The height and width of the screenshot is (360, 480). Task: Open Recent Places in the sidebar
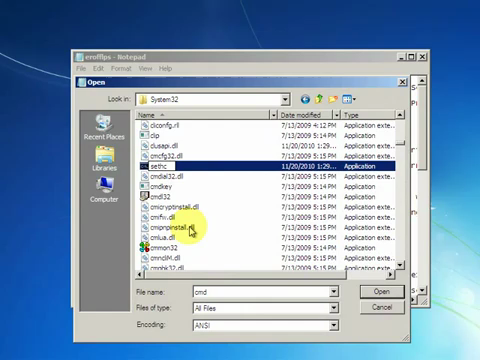[104, 127]
